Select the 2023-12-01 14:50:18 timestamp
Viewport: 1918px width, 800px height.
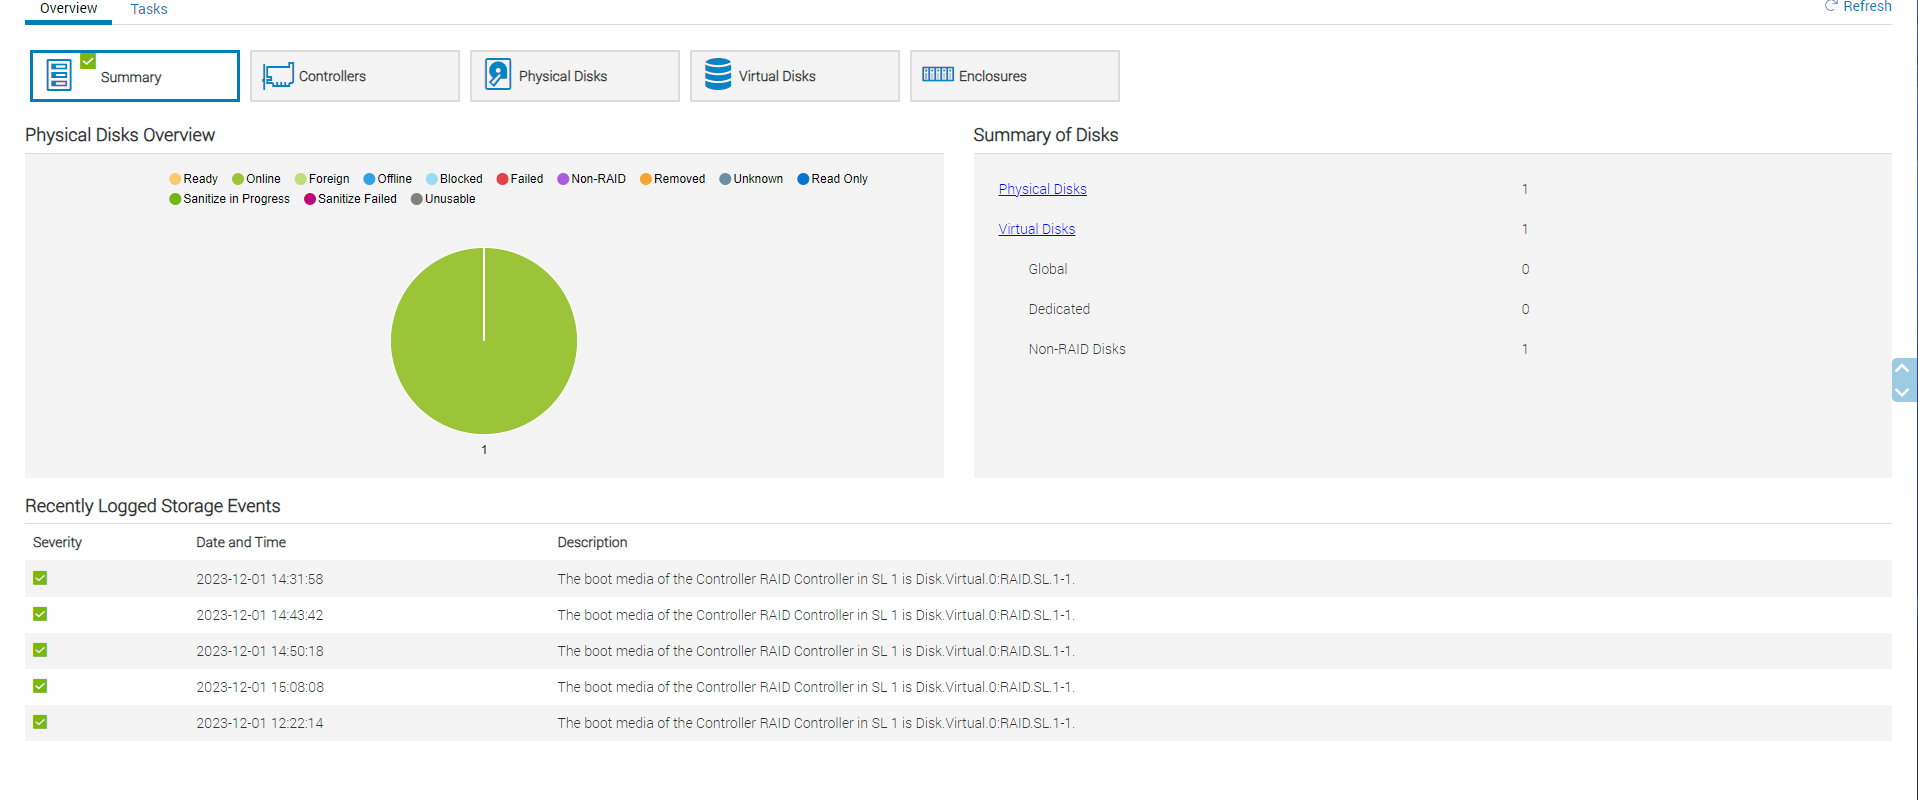259,651
